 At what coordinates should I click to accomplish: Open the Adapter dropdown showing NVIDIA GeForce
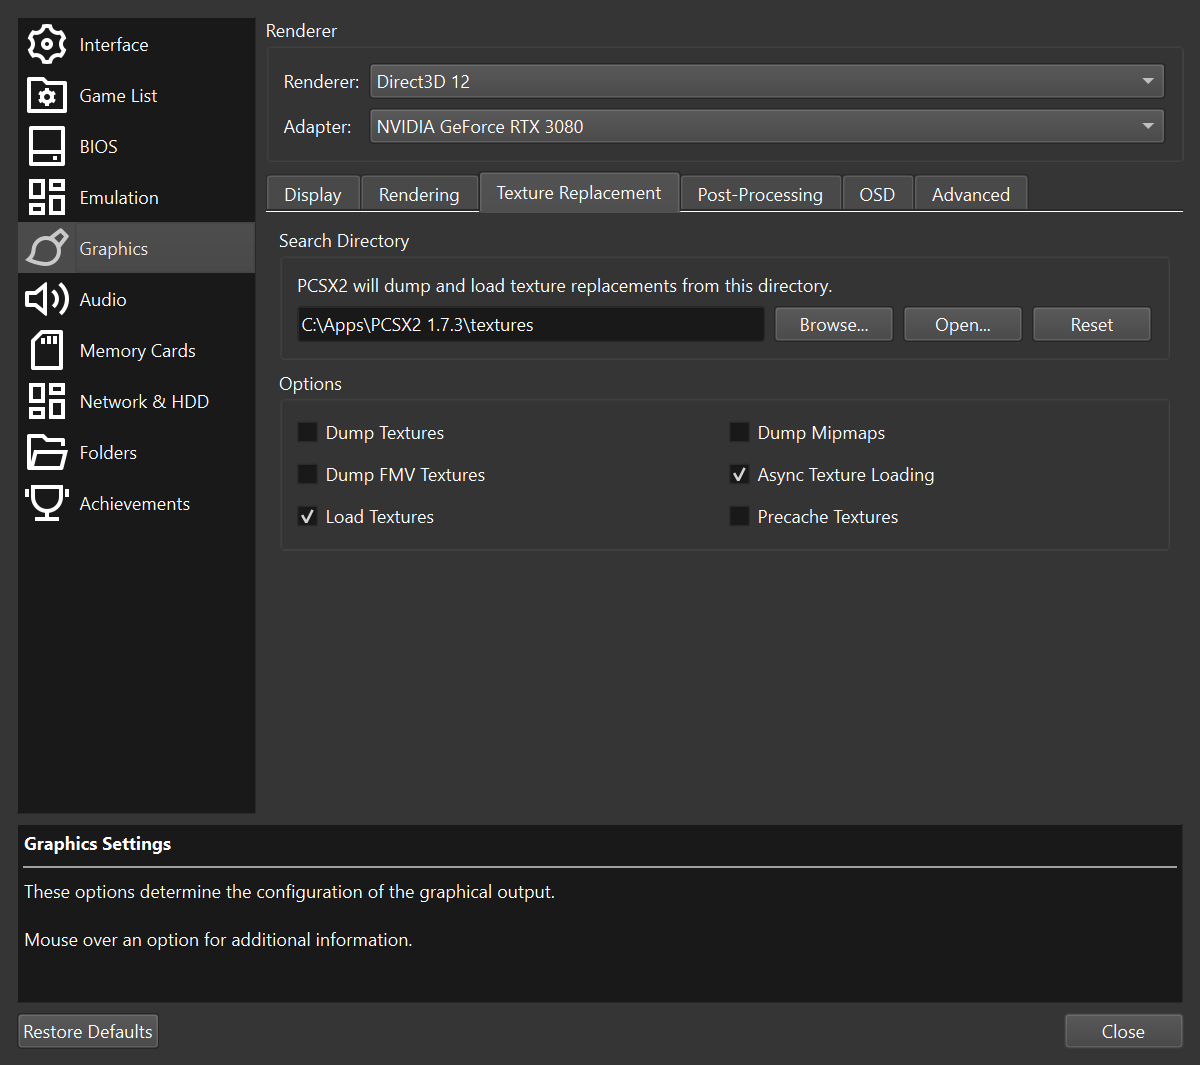[767, 126]
